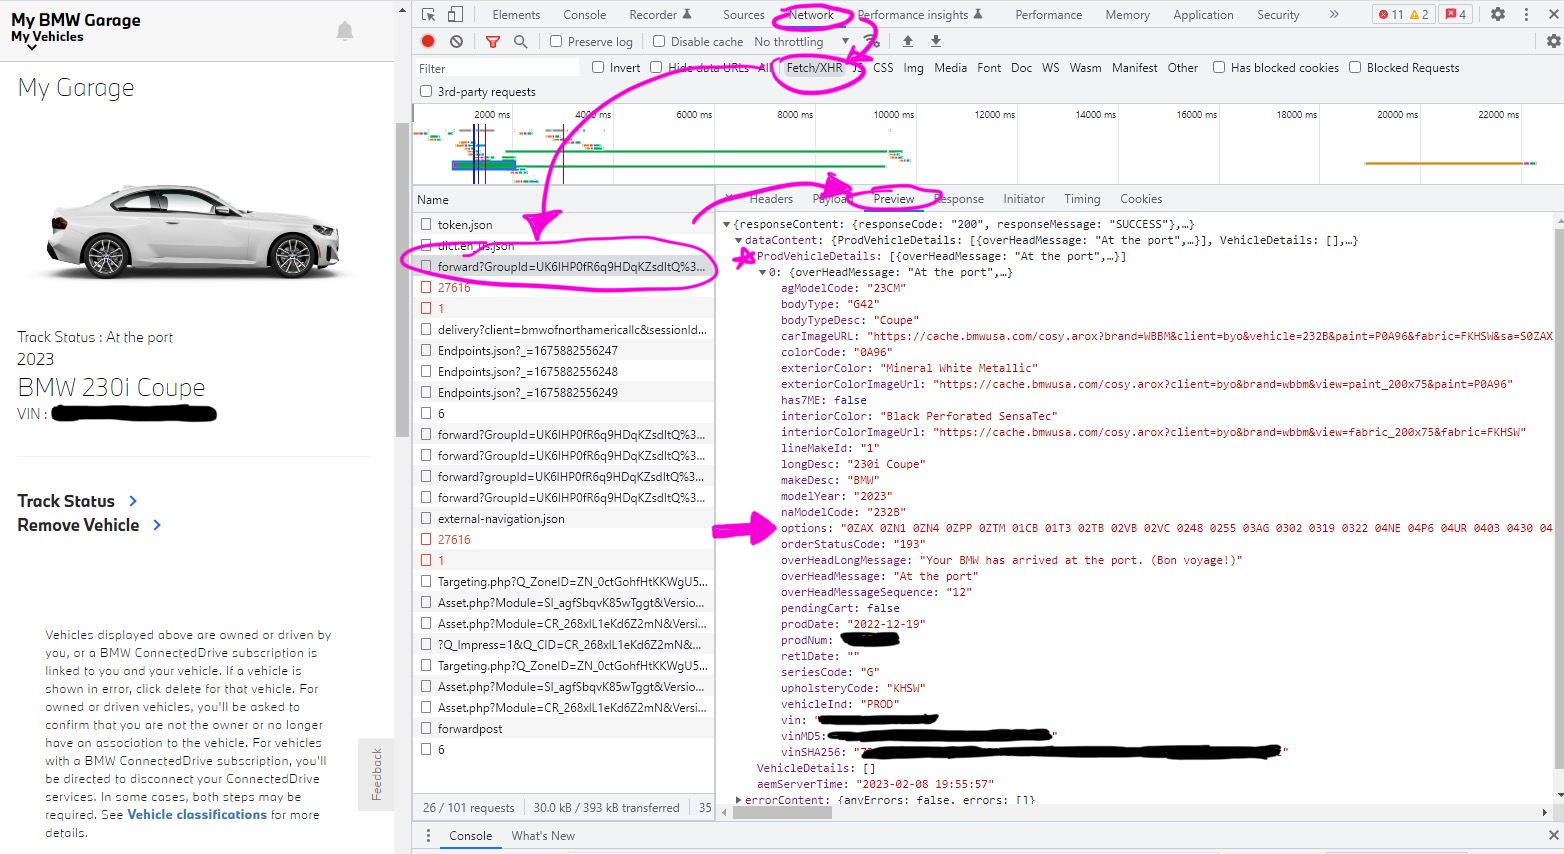This screenshot has width=1564, height=854.
Task: Click the preview pane horizontal scrollbar
Action: (x=782, y=812)
